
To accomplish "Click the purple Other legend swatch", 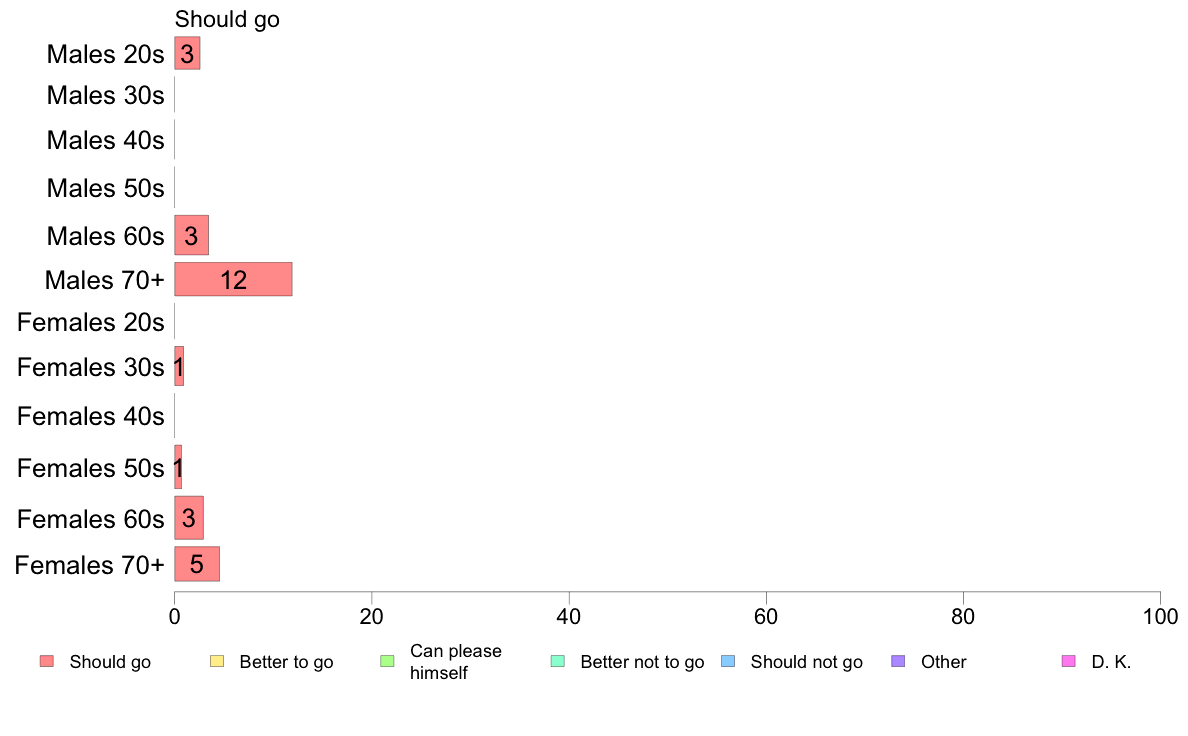I will (899, 661).
